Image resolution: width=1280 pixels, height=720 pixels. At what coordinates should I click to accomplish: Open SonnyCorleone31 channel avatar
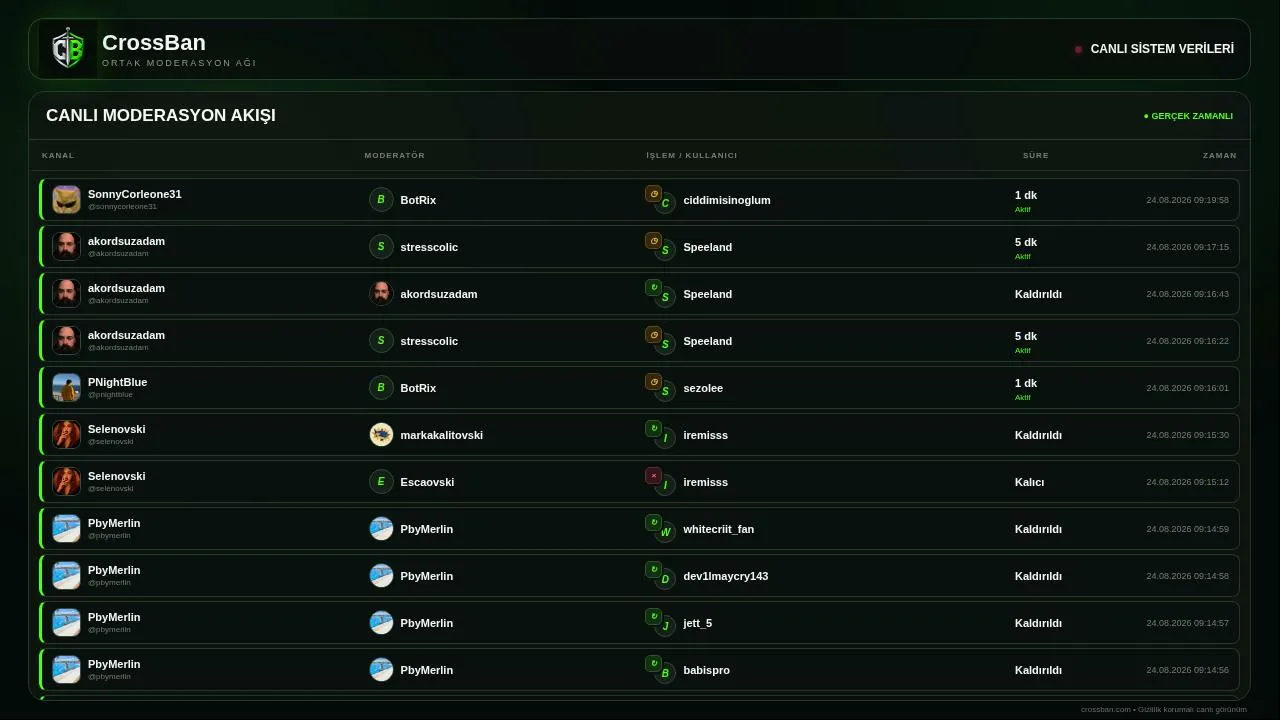(66, 199)
